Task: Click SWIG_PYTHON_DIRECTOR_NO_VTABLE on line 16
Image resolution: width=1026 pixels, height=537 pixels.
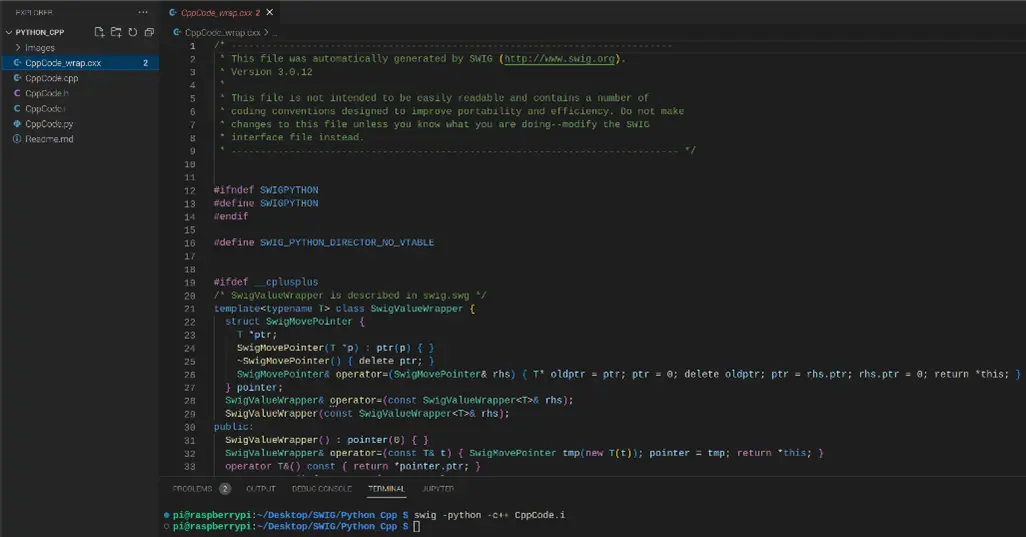Action: tap(347, 243)
